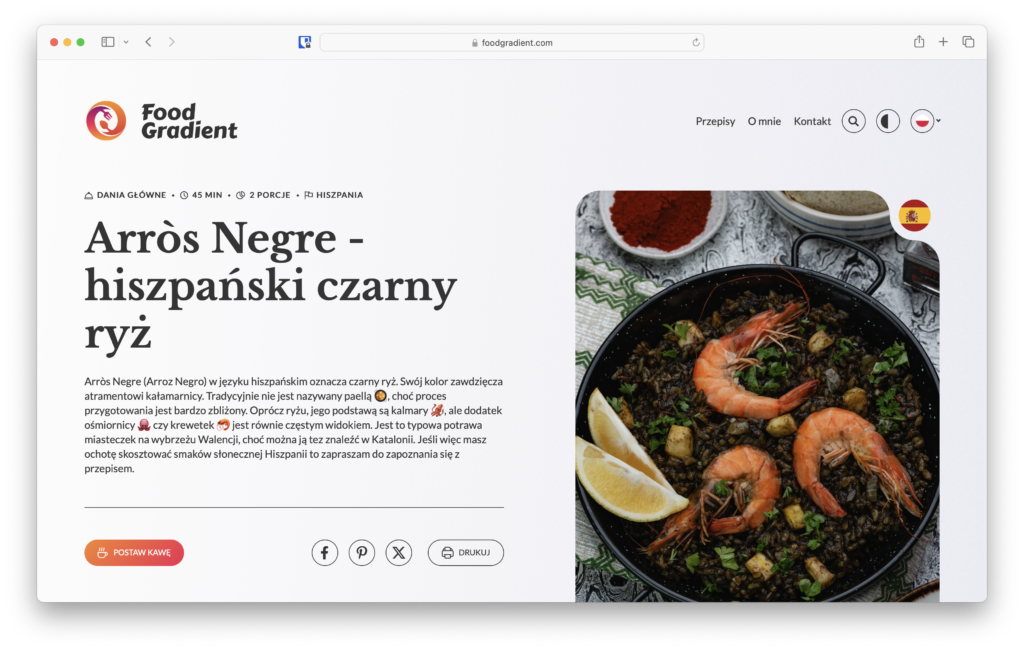This screenshot has height=651, width=1024.
Task: Click the Safari share icon
Action: coord(918,42)
